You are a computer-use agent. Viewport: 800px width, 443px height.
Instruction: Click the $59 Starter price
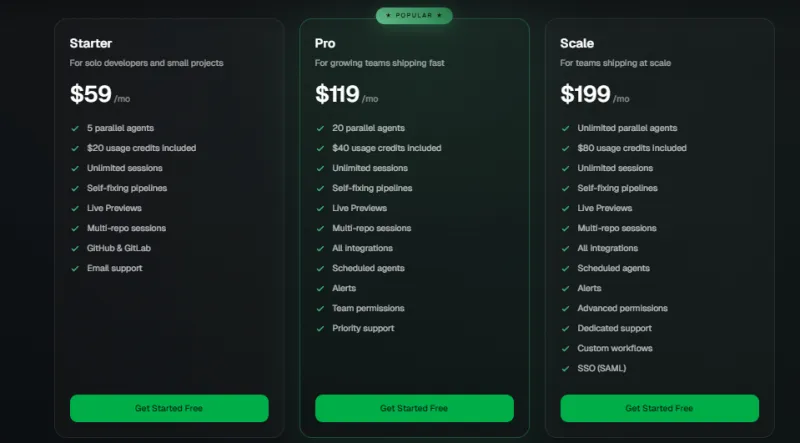[x=90, y=95]
